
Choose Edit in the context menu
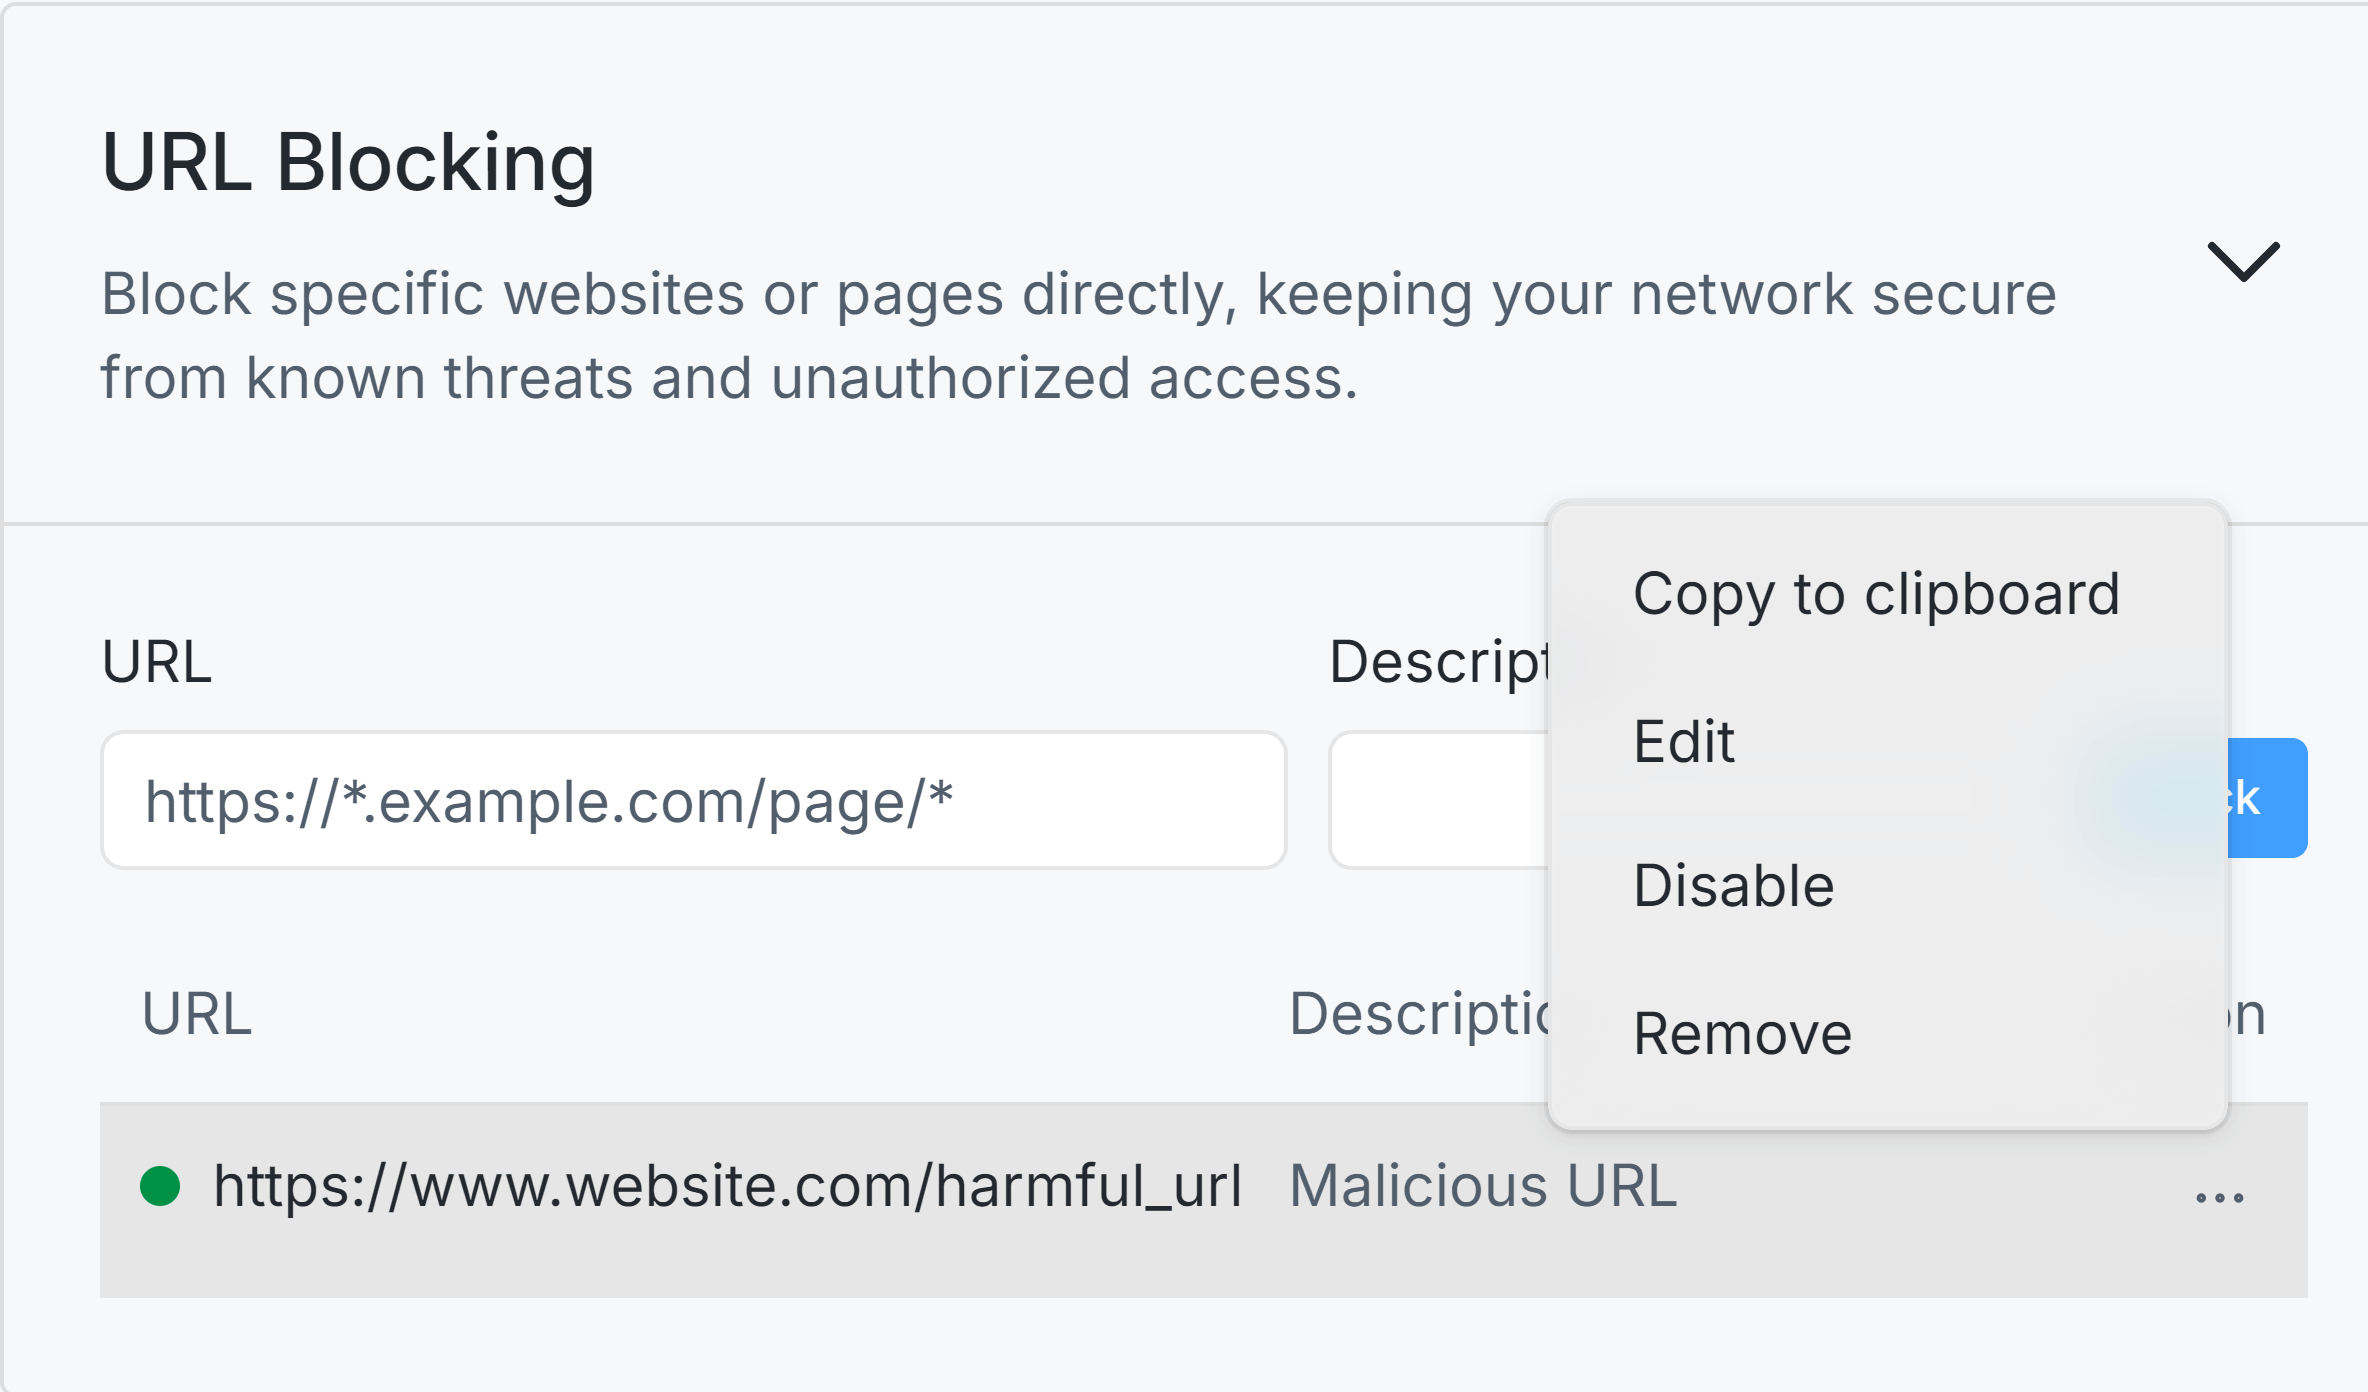1684,740
